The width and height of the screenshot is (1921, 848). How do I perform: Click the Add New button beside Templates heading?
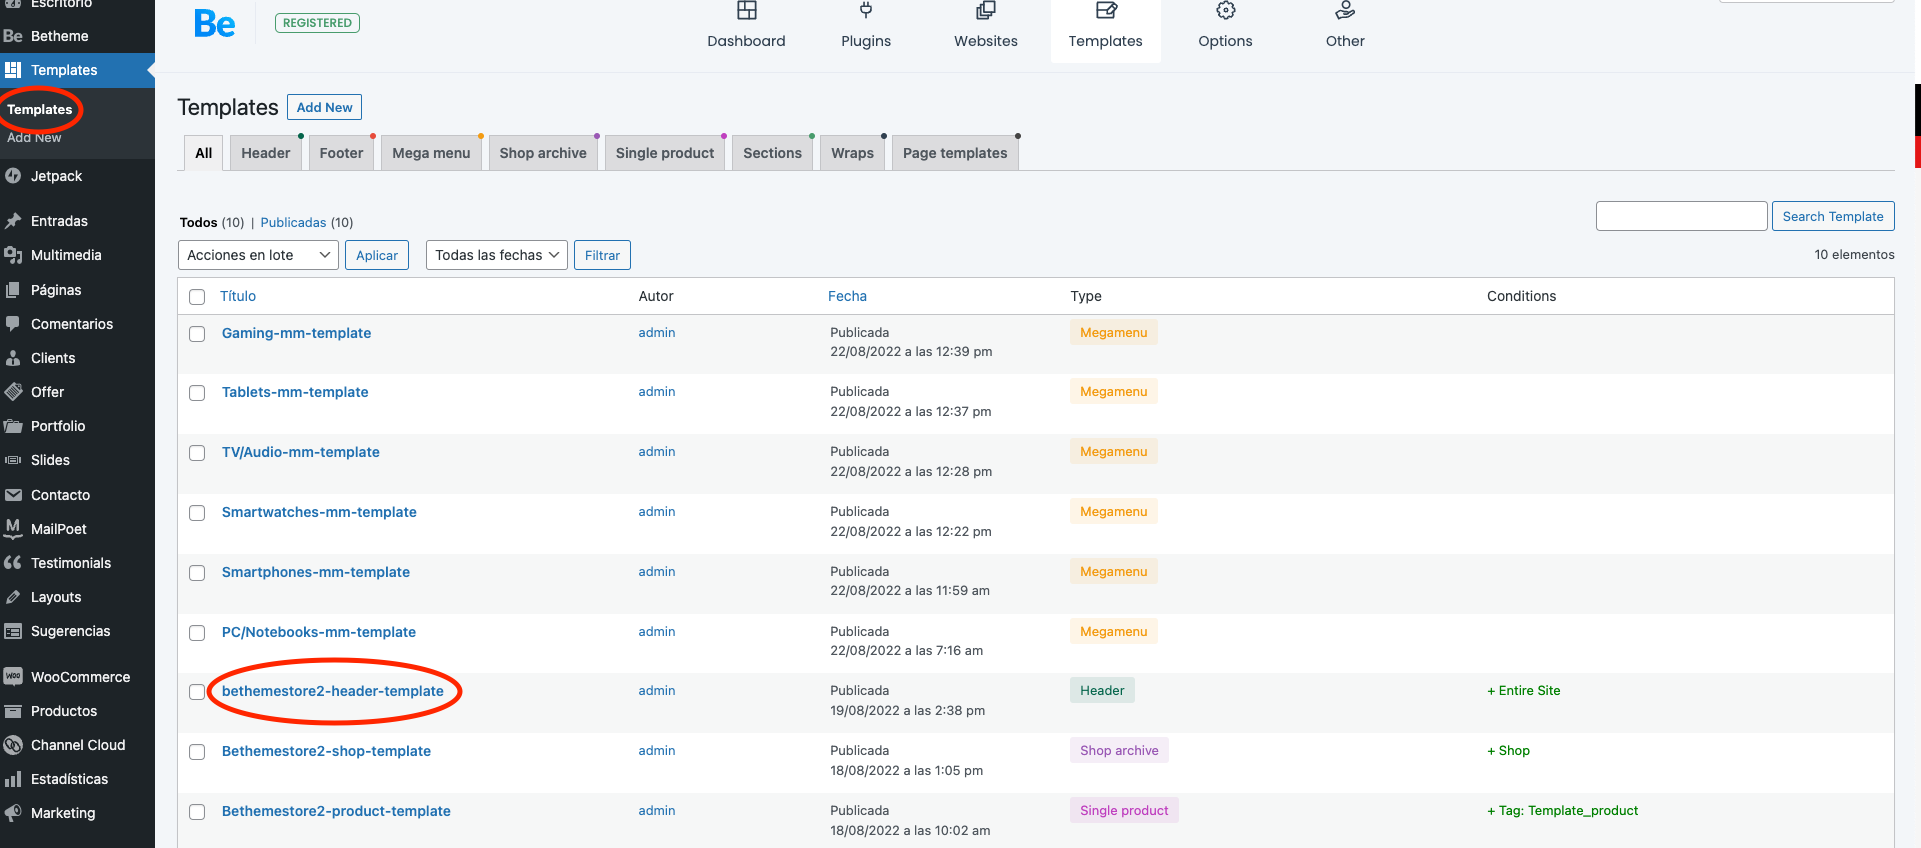324,107
